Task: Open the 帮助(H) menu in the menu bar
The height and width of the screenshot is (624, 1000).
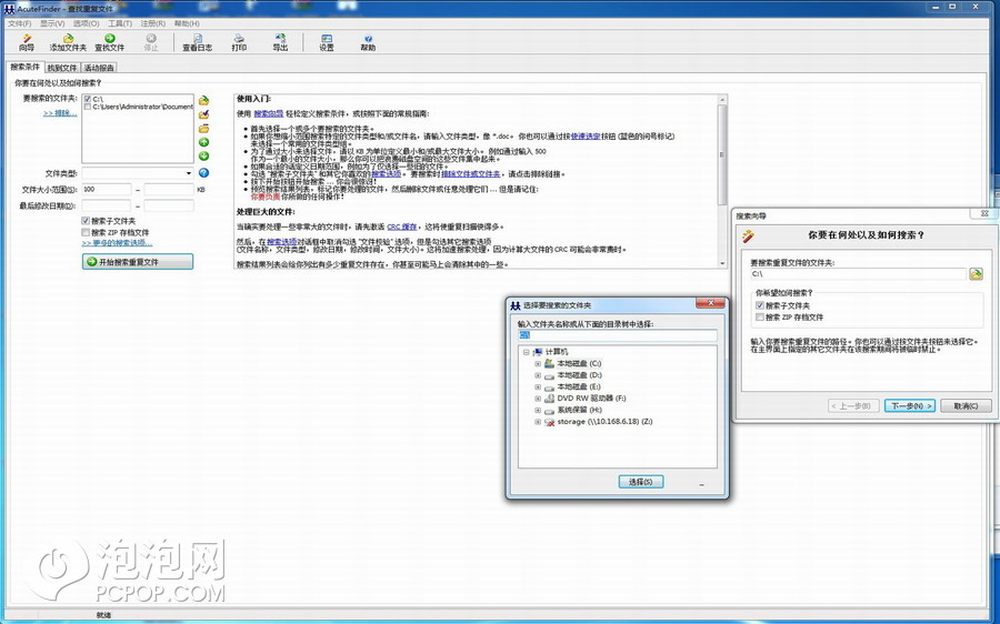Action: click(x=187, y=24)
